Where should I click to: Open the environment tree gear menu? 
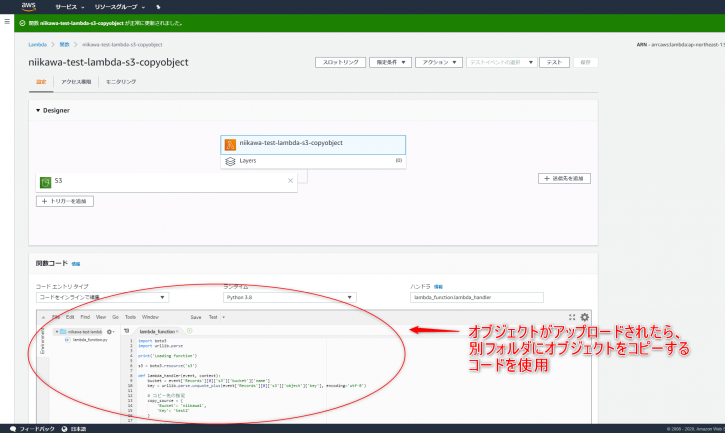point(110,332)
